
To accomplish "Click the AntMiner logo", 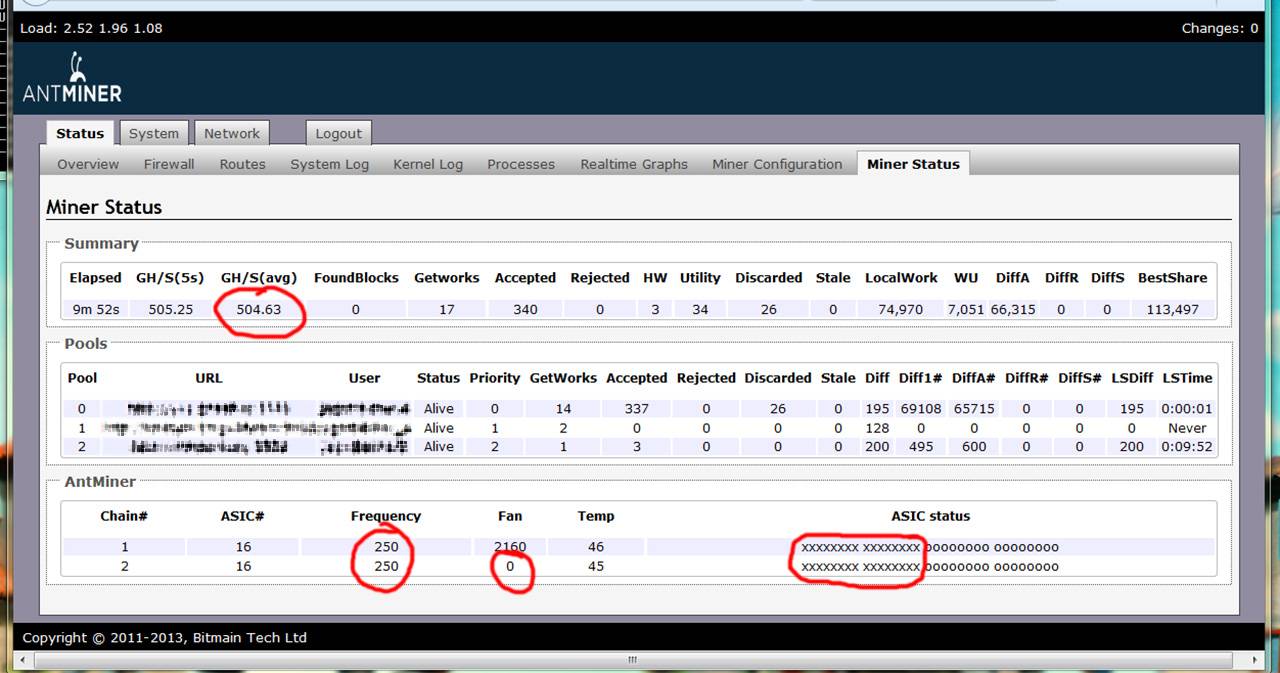I will coord(72,79).
